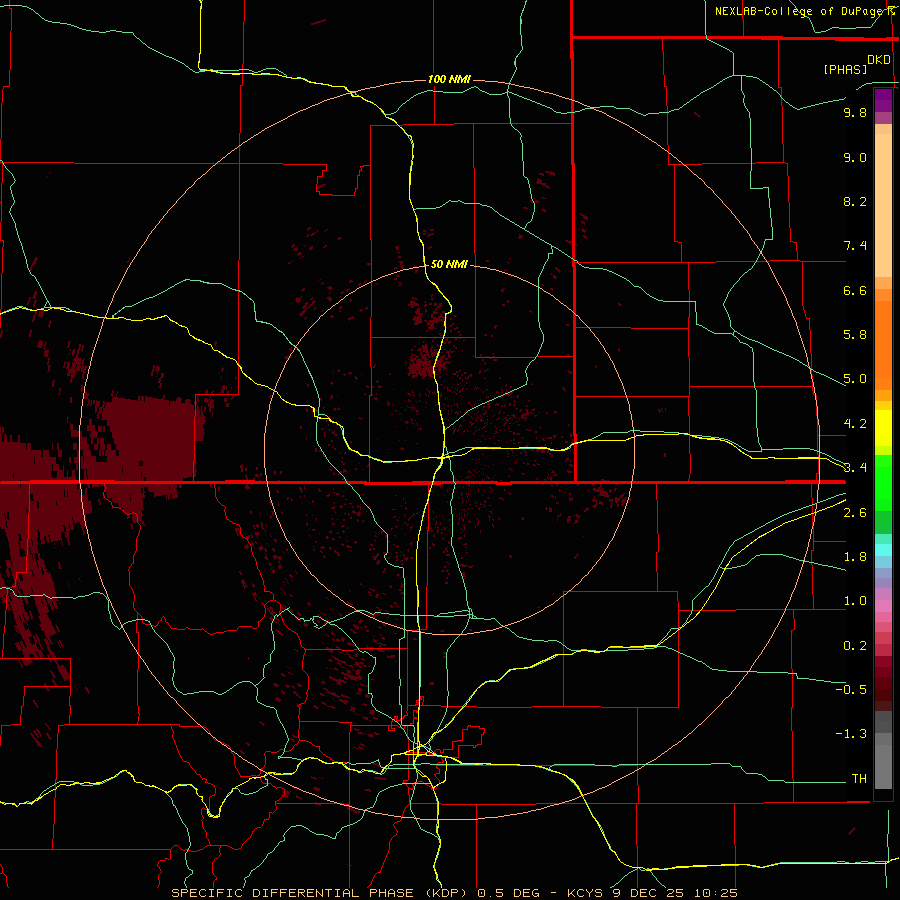Select the 8.2 legend value
The height and width of the screenshot is (900, 900).
[855, 201]
